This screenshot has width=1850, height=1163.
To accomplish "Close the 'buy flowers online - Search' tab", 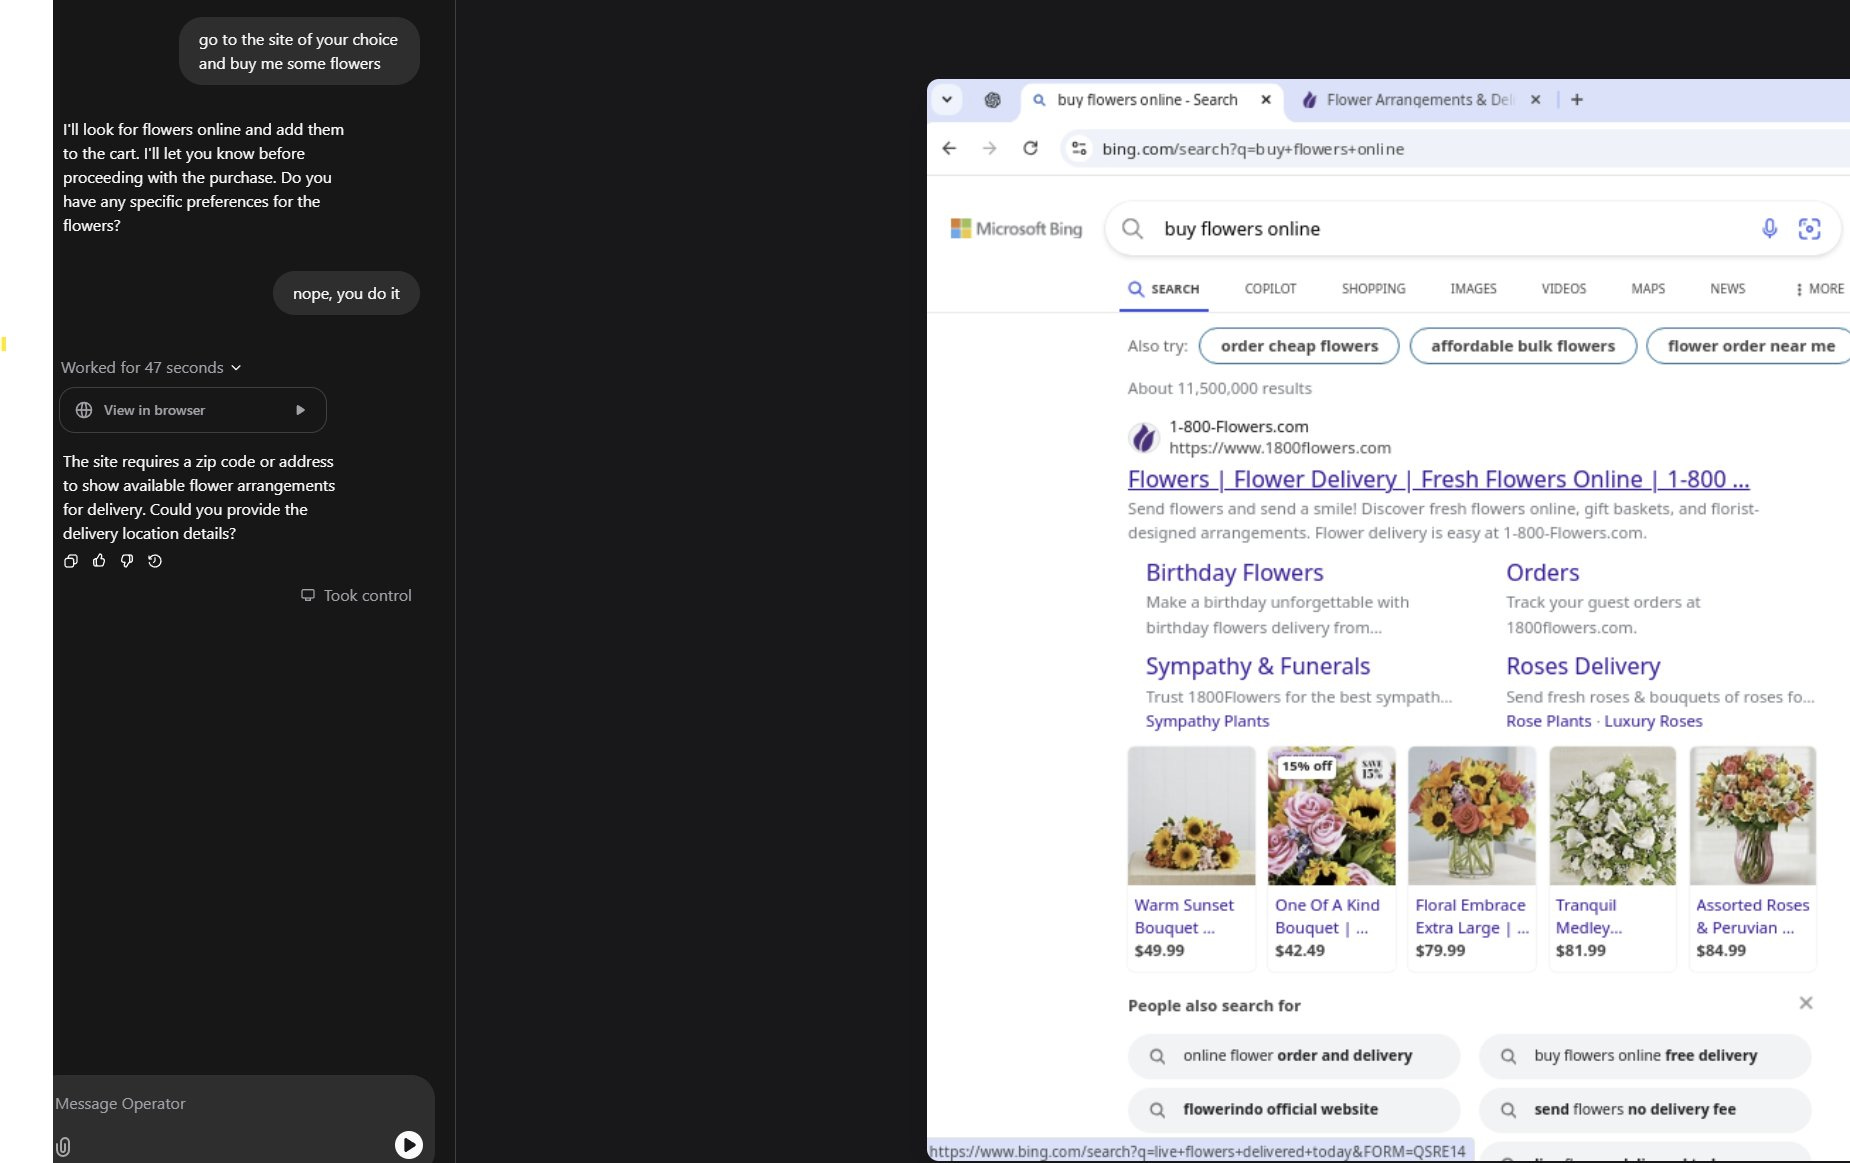I will (x=1266, y=99).
